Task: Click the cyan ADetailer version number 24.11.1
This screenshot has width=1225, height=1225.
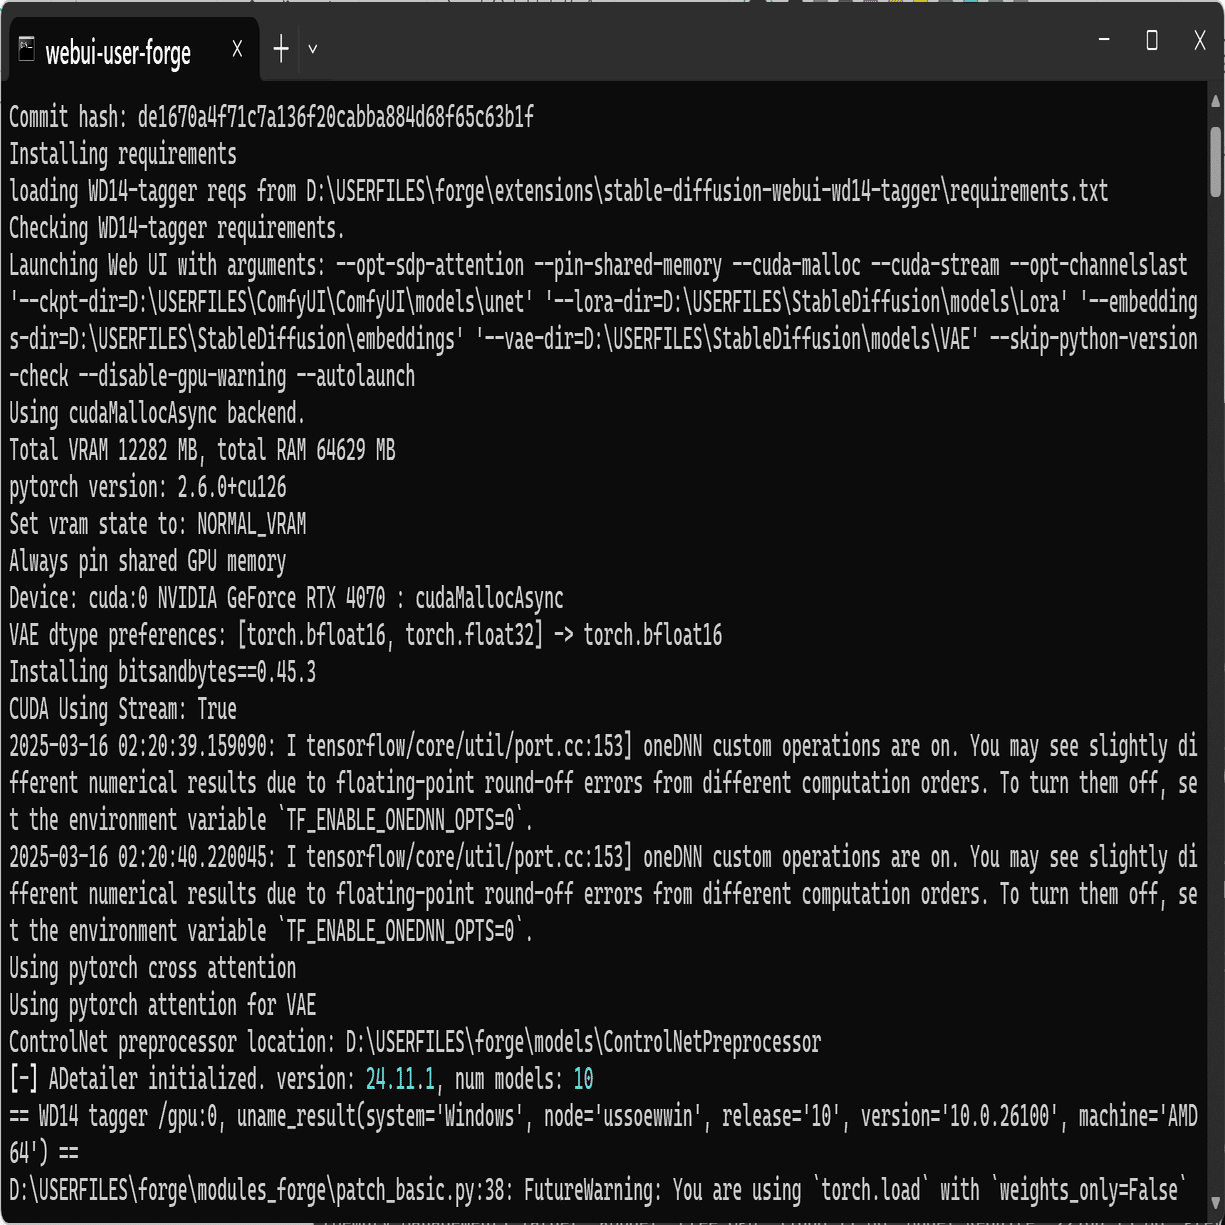Action: [400, 1080]
